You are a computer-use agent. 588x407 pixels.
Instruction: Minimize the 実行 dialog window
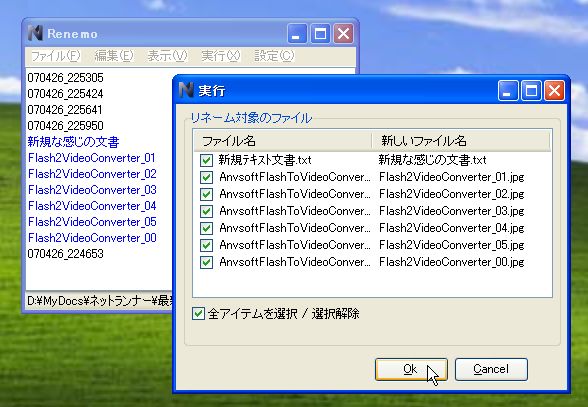[x=508, y=90]
